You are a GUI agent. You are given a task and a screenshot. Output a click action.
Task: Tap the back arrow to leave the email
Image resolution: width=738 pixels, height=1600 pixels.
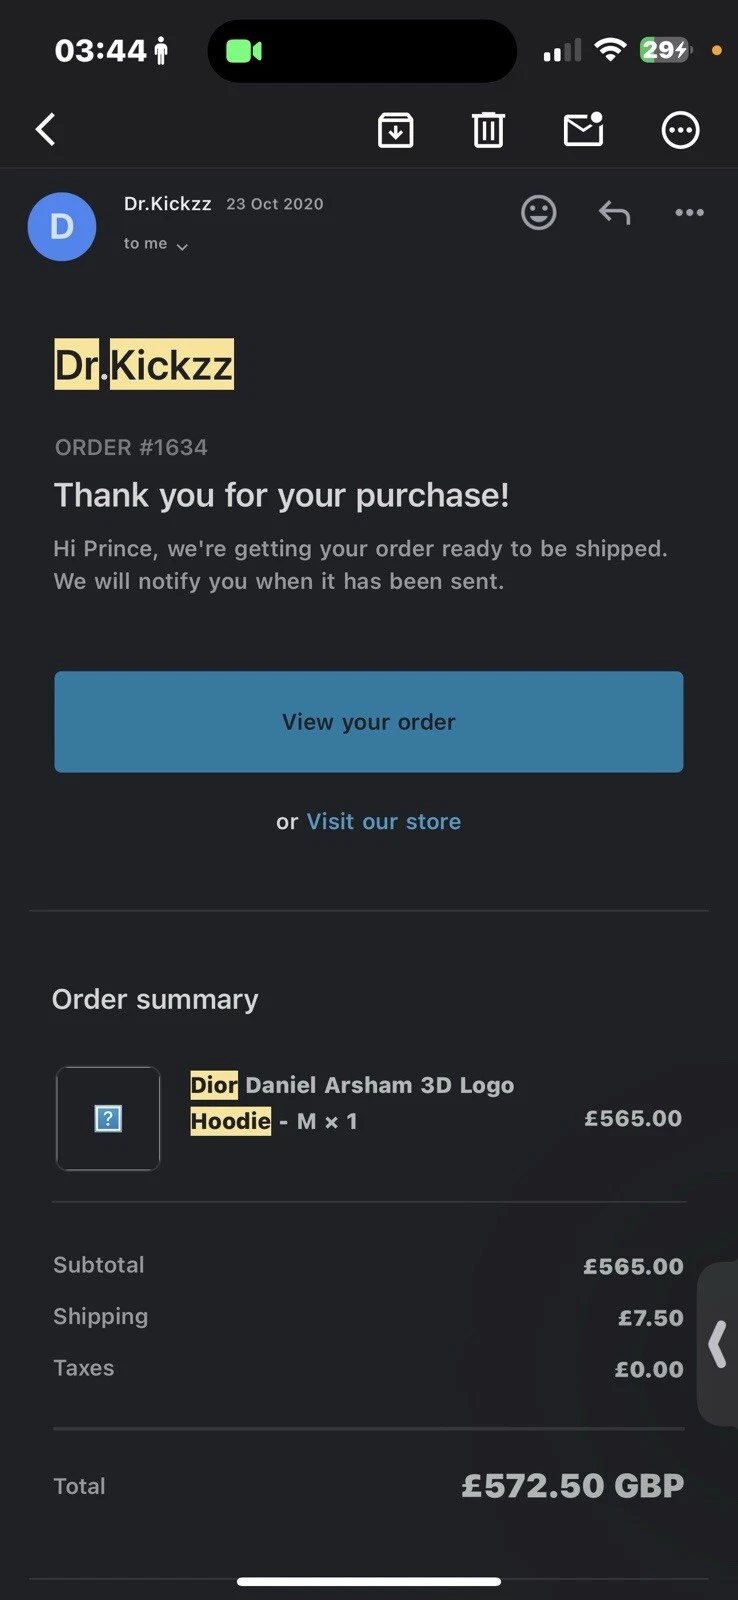(46, 129)
